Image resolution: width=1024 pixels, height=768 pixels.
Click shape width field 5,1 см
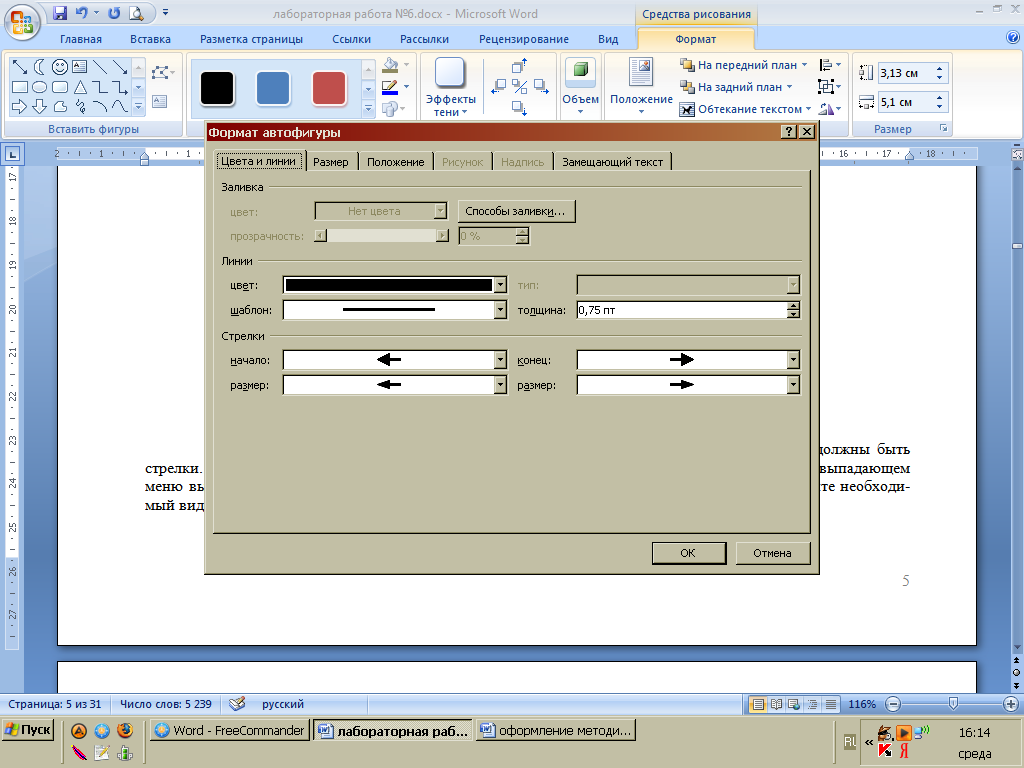(906, 102)
